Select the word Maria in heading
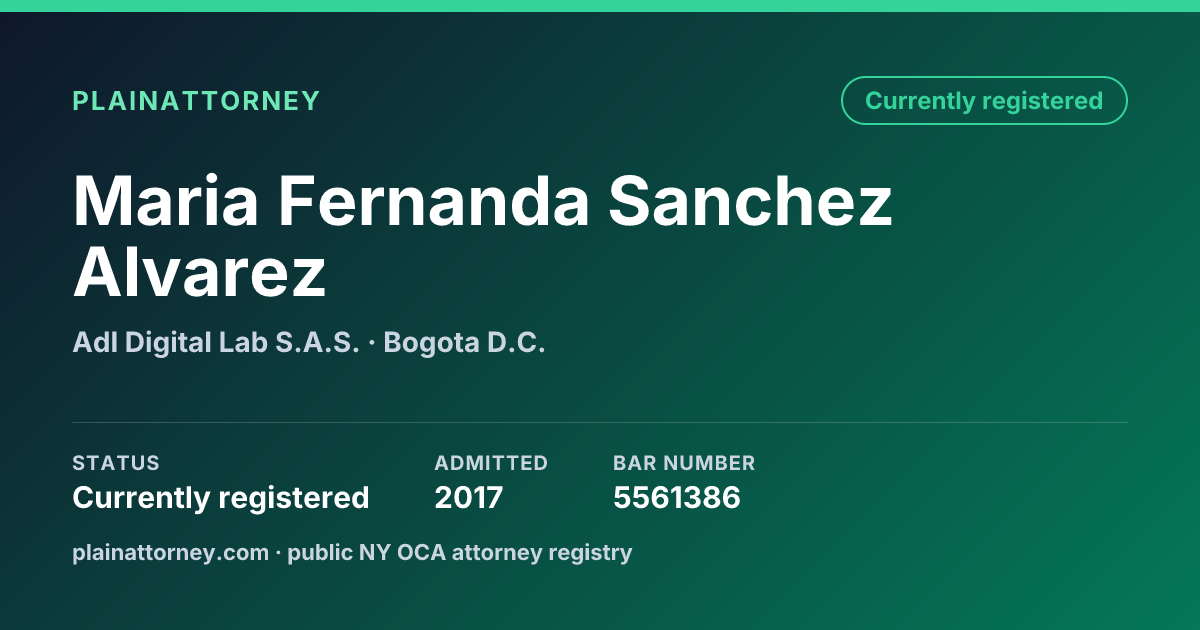1200x630 pixels. click(166, 200)
